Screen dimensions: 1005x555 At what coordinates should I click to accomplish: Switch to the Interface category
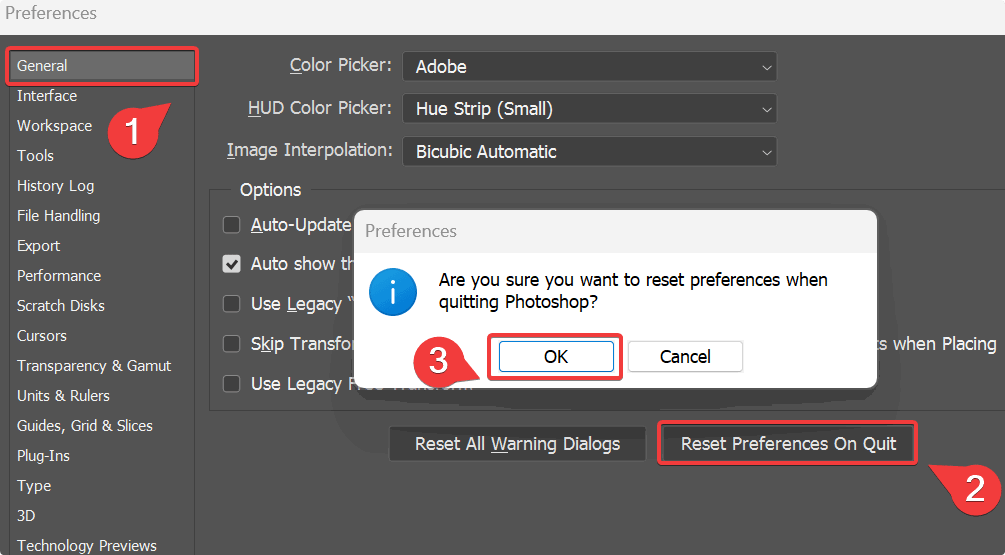[47, 96]
